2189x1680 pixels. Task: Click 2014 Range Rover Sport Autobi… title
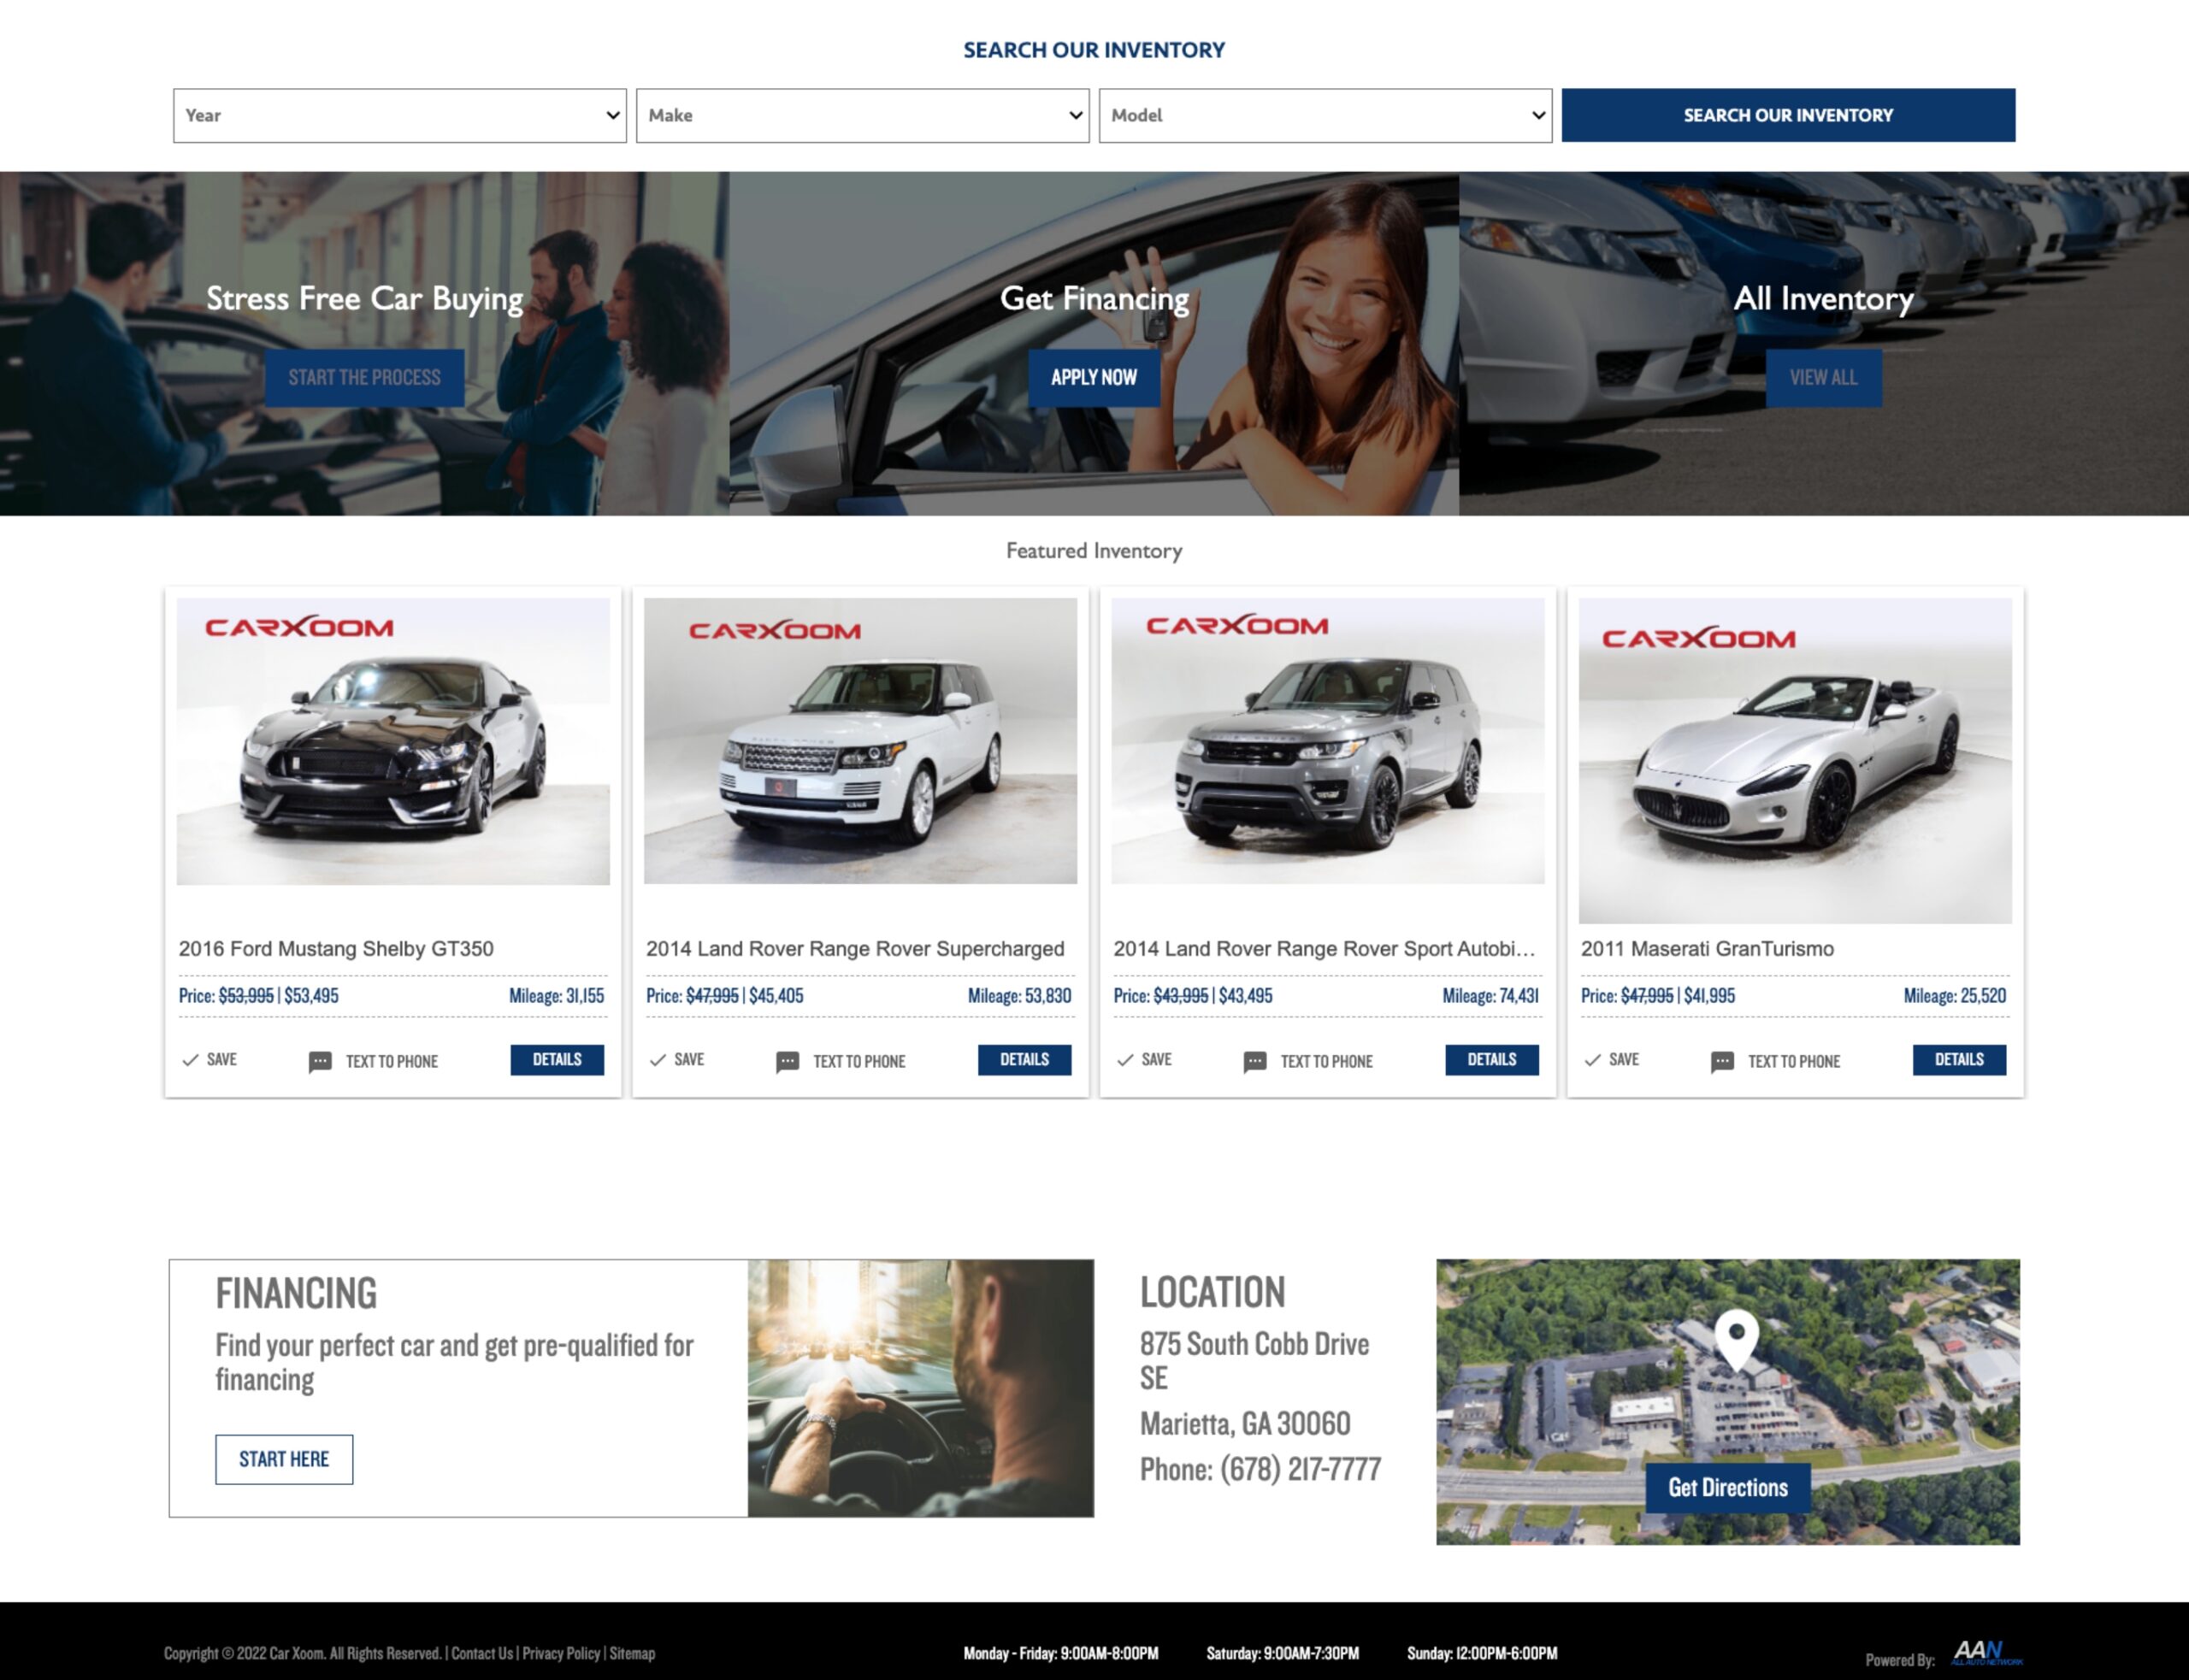coord(1324,948)
